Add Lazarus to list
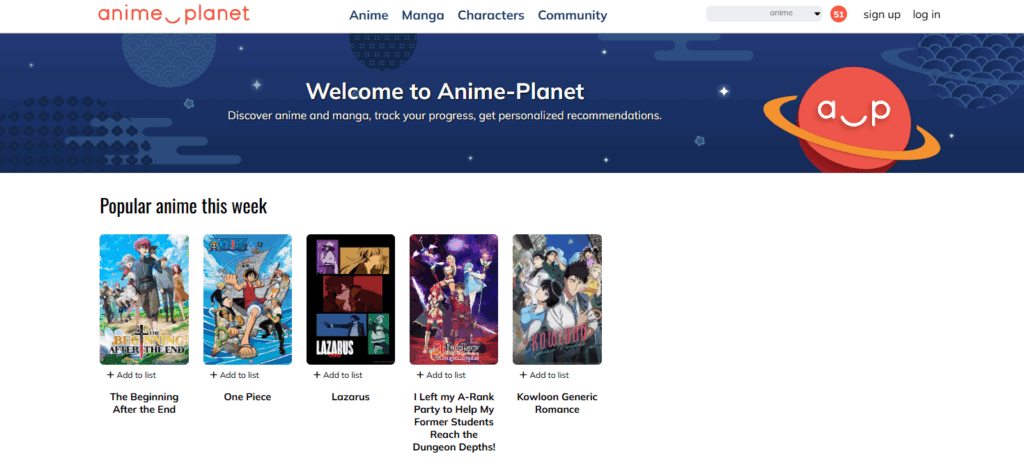 click(337, 375)
